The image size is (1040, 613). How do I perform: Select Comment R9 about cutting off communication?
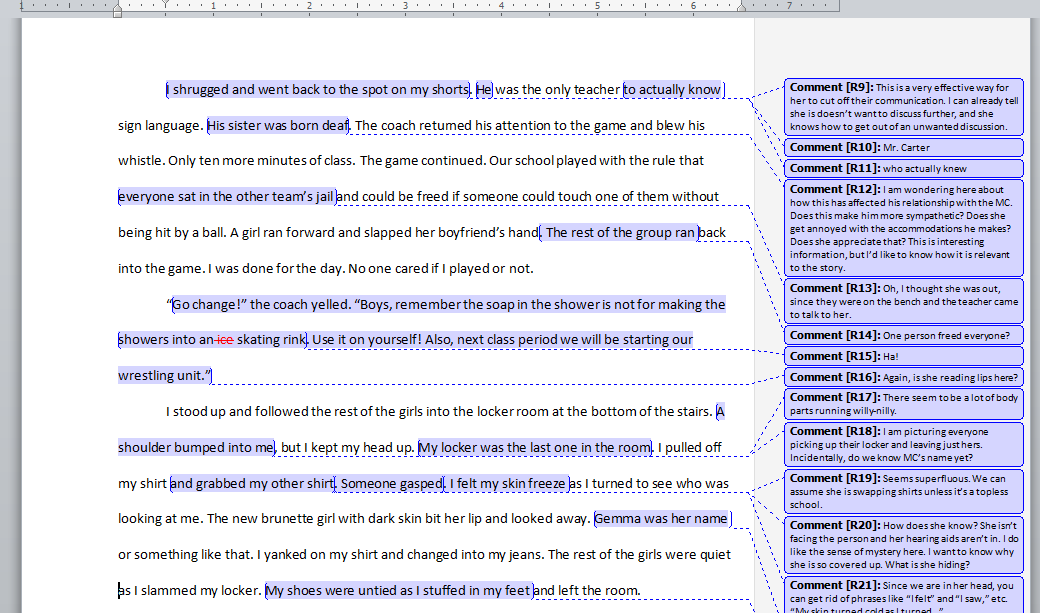[903, 107]
